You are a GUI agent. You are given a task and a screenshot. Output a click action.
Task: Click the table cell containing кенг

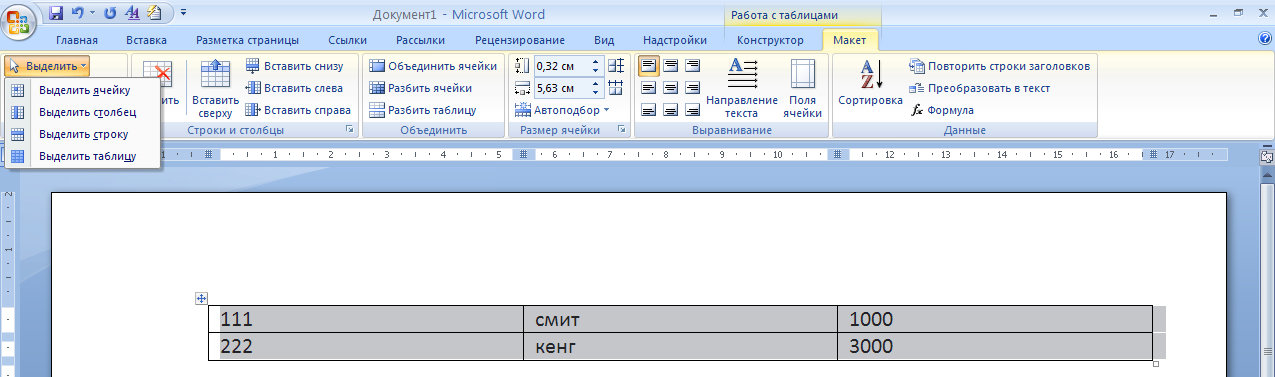680,346
